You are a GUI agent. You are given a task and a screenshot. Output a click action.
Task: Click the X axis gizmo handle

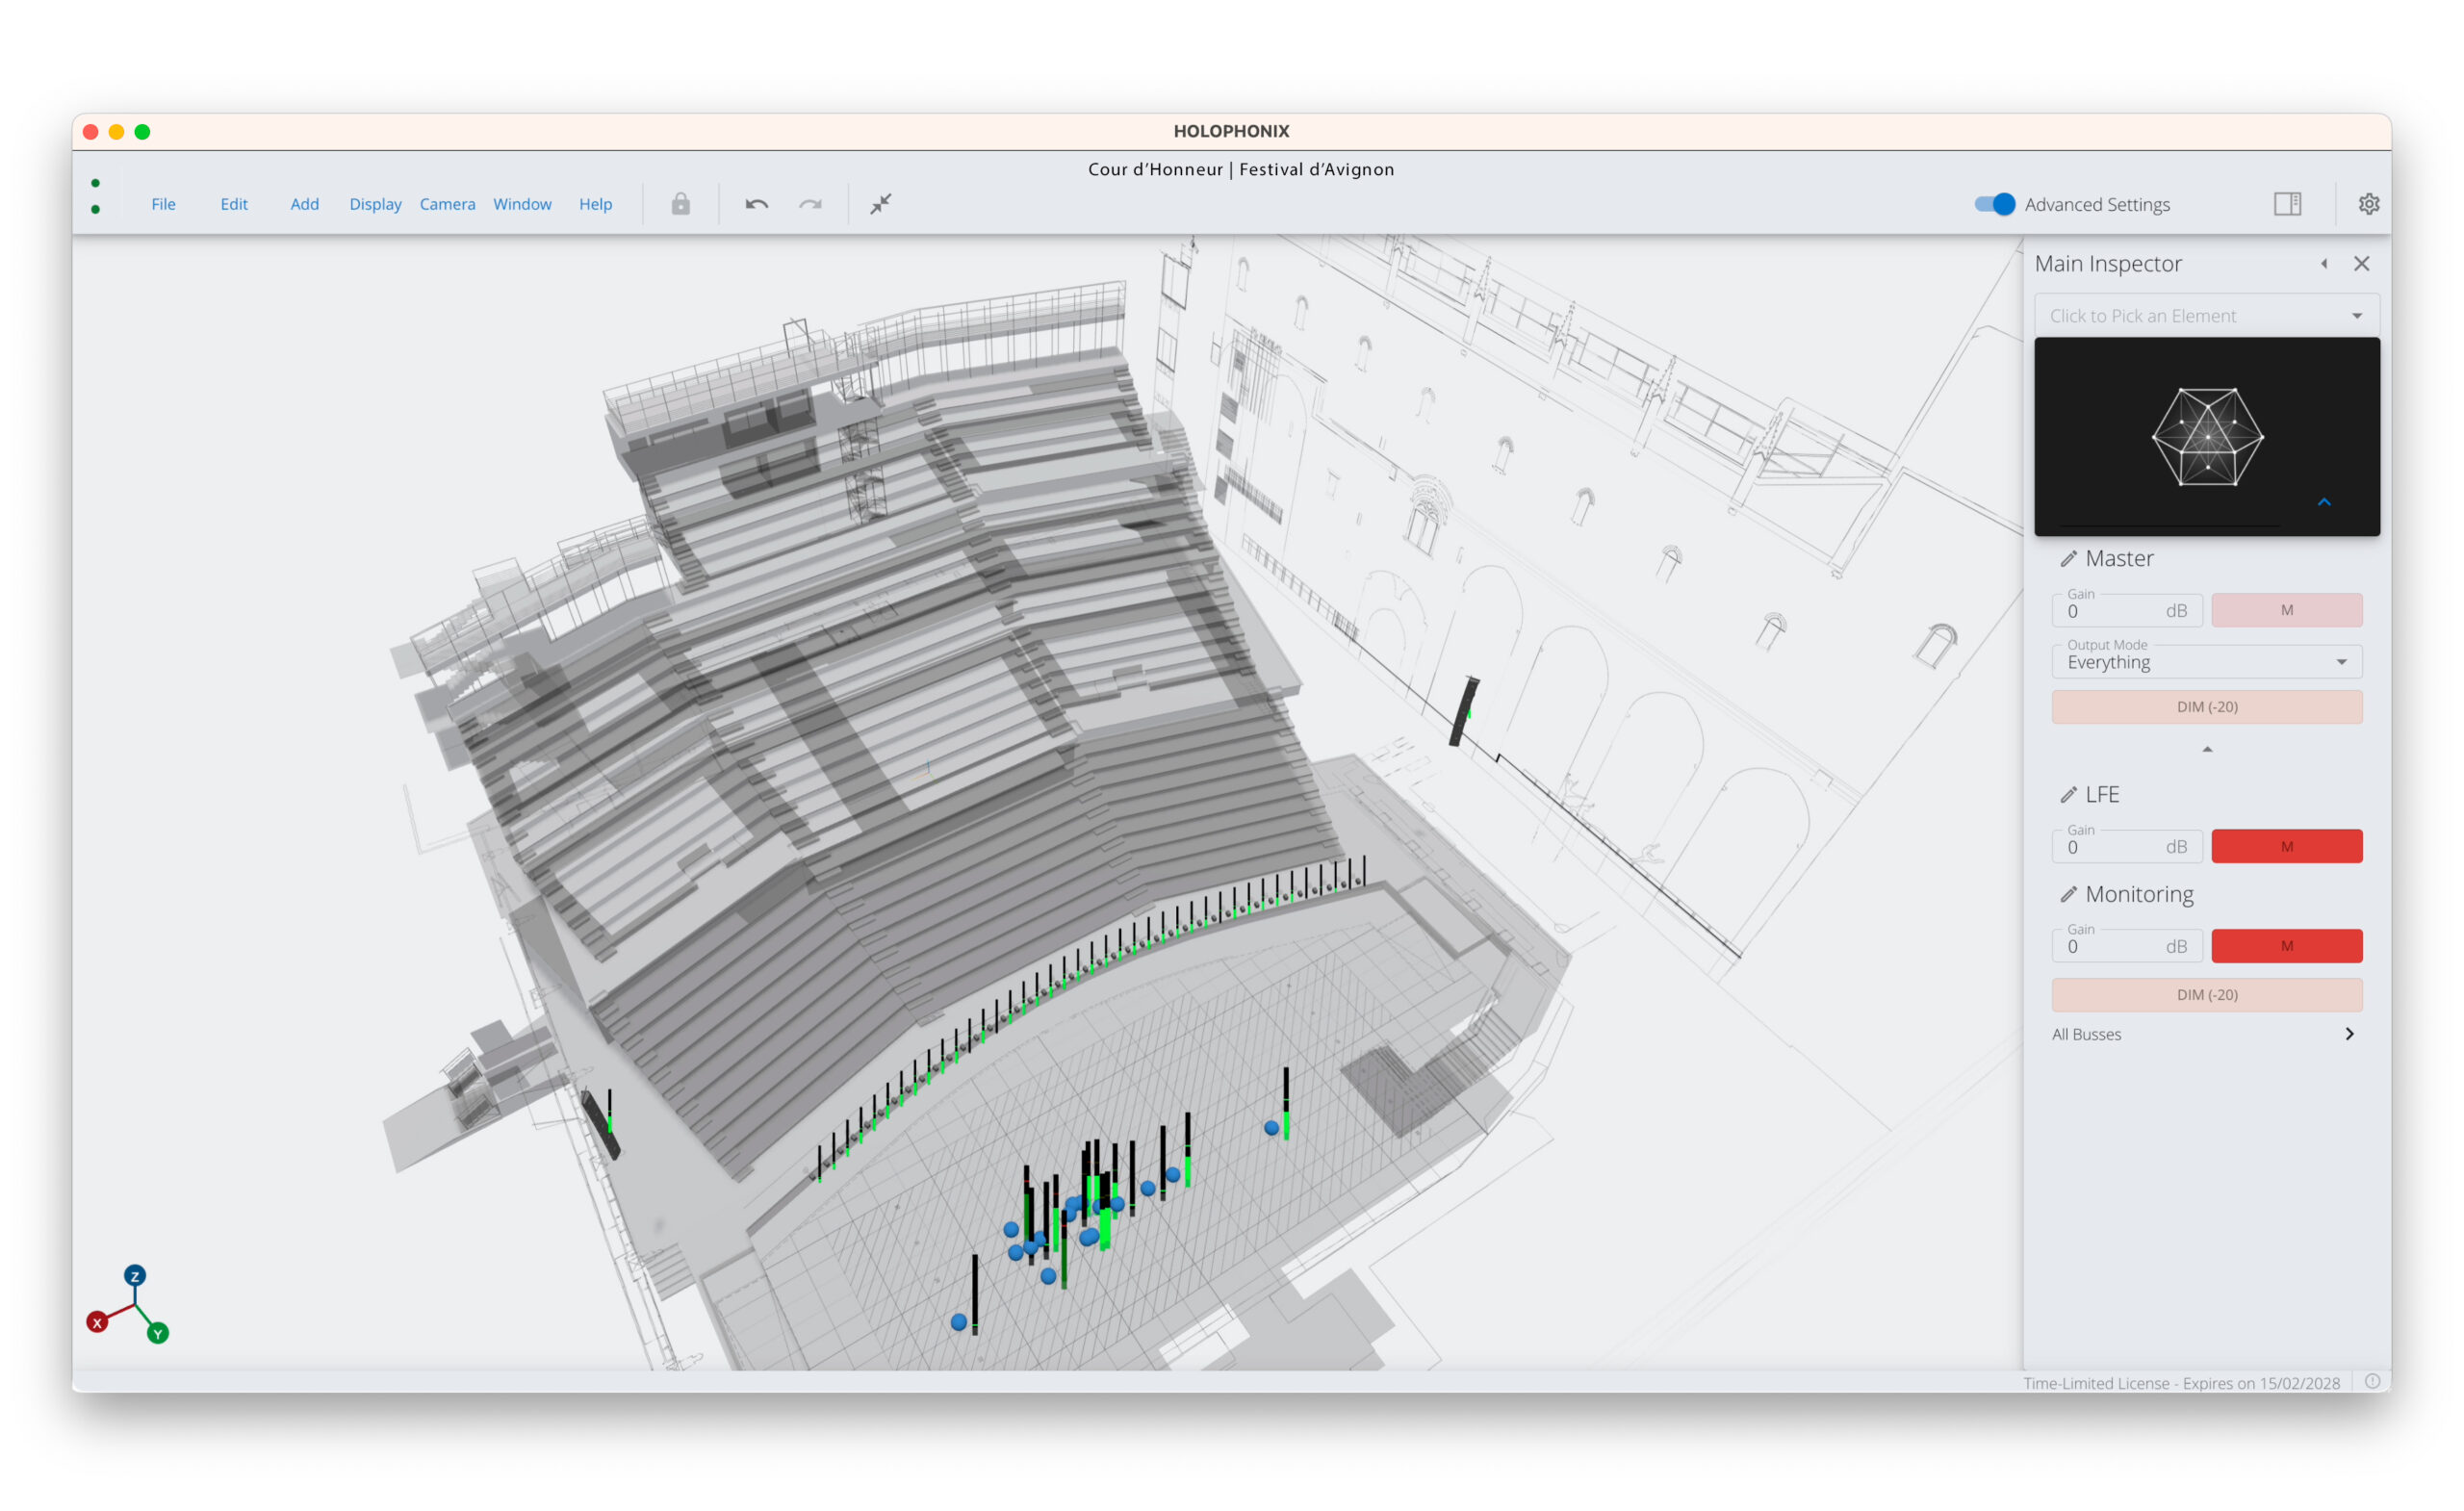[97, 1322]
